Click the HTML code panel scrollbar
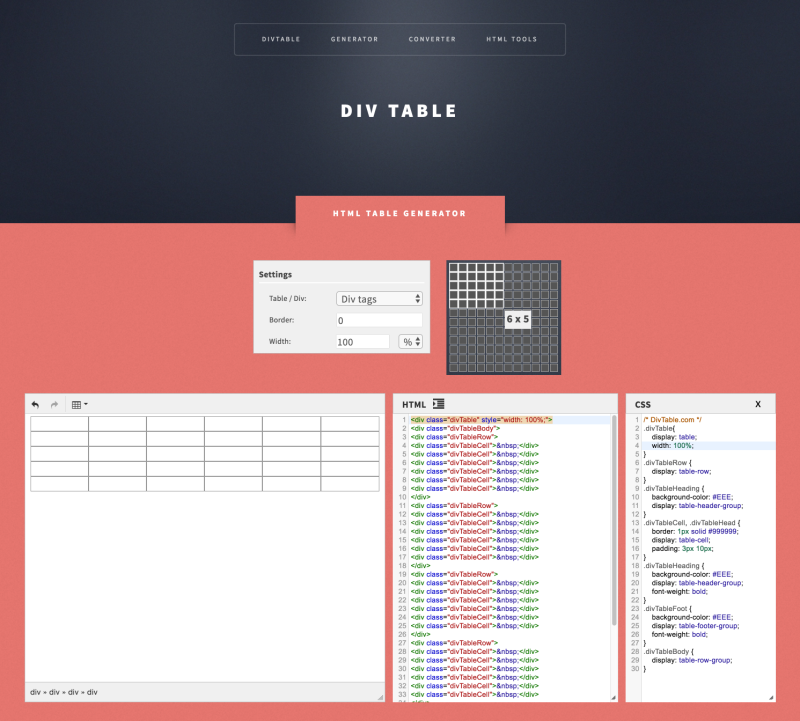This screenshot has width=800, height=721. point(614,519)
